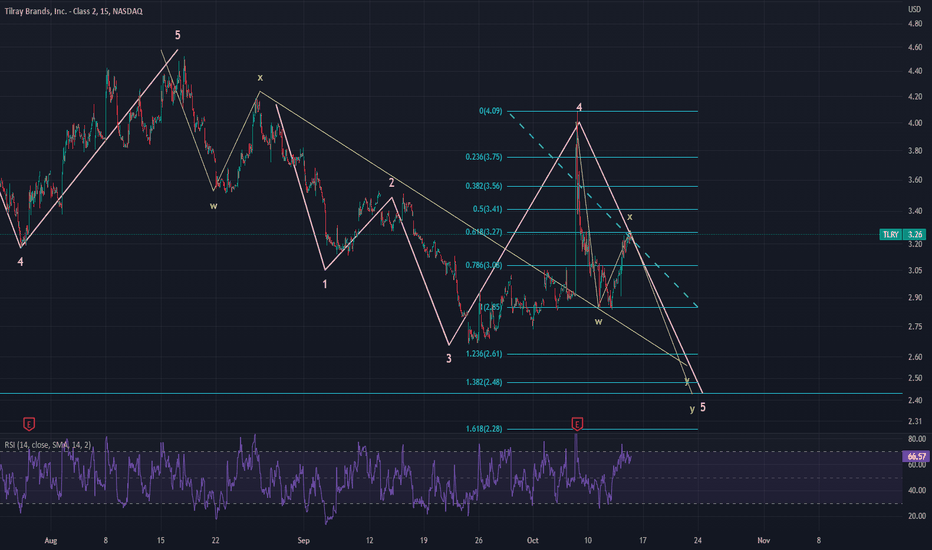Open the earnings marker below early August
This screenshot has height=550, width=932.
pyautogui.click(x=29, y=424)
